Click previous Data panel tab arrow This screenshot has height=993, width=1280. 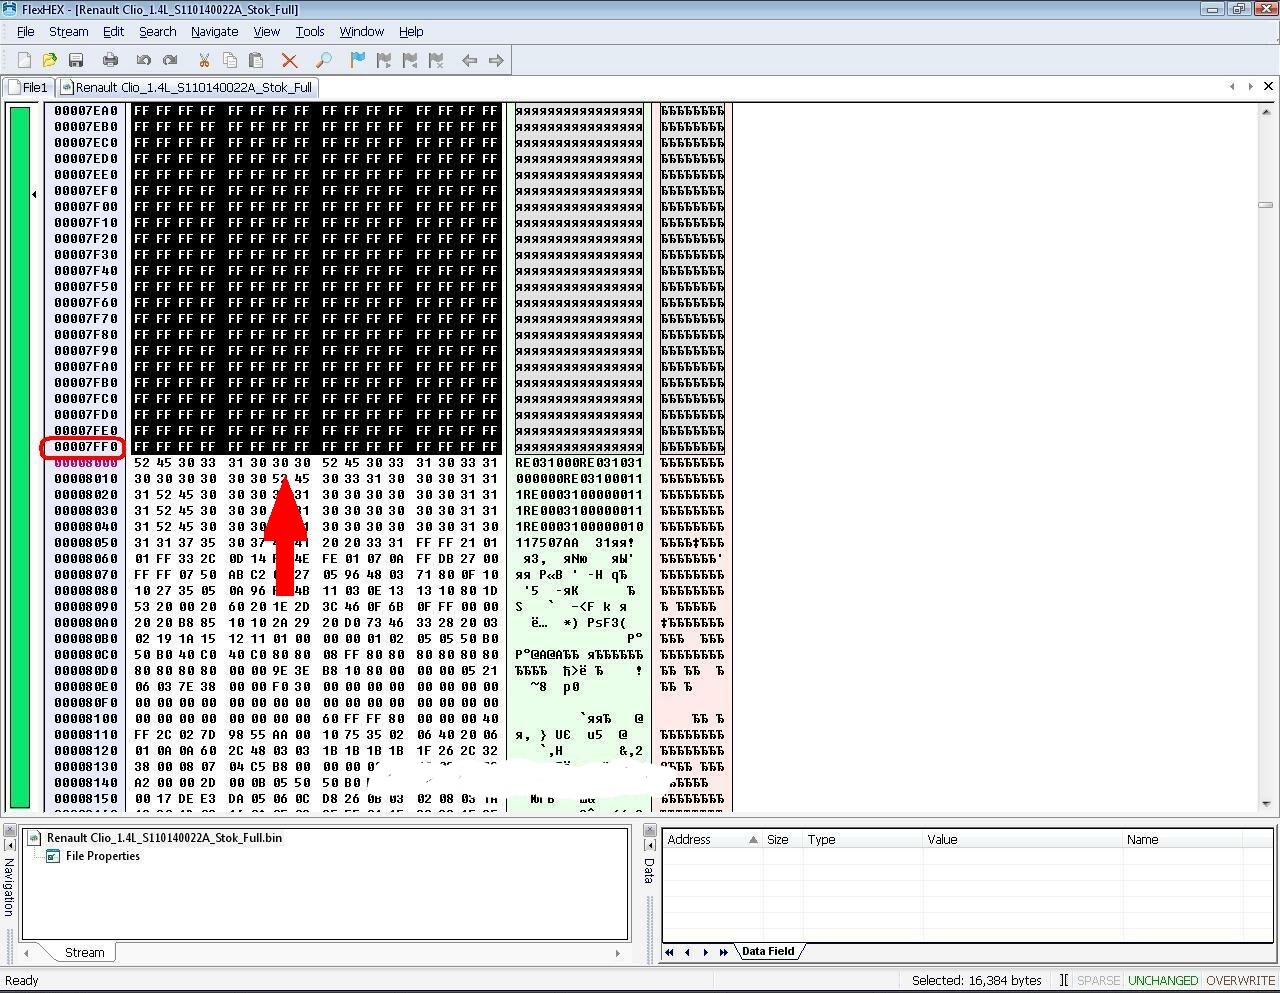point(687,952)
